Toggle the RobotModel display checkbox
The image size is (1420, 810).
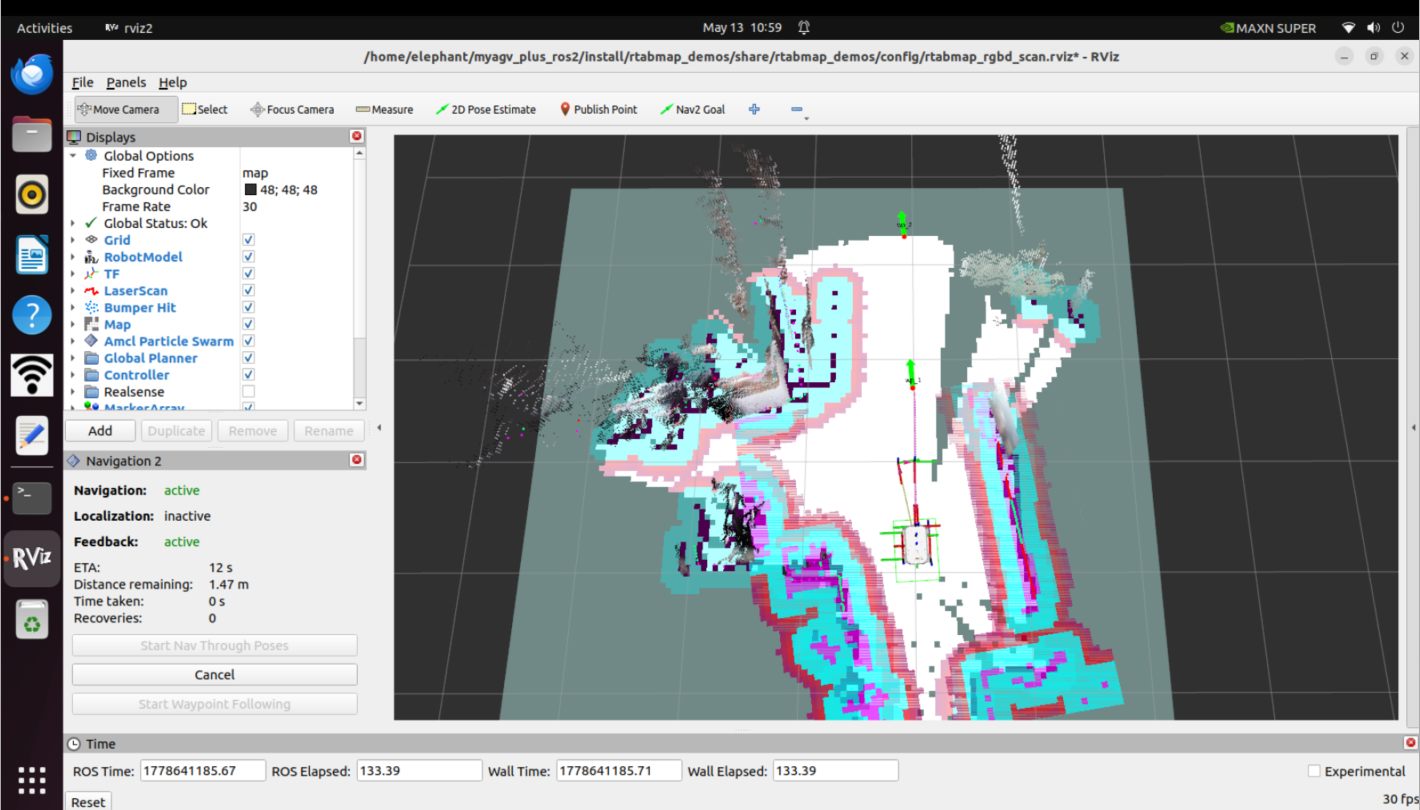coord(248,257)
